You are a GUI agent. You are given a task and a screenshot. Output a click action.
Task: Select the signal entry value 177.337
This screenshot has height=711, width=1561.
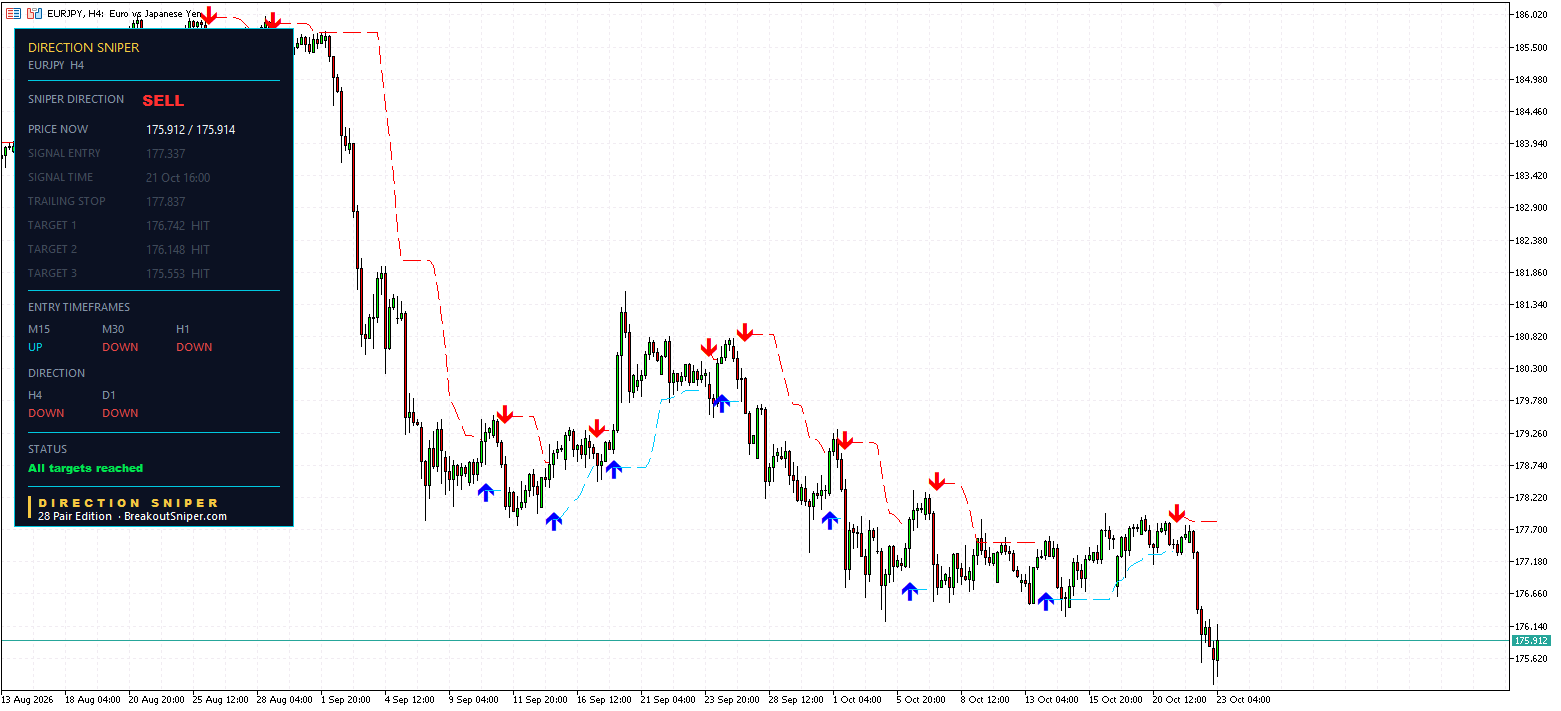click(x=166, y=153)
